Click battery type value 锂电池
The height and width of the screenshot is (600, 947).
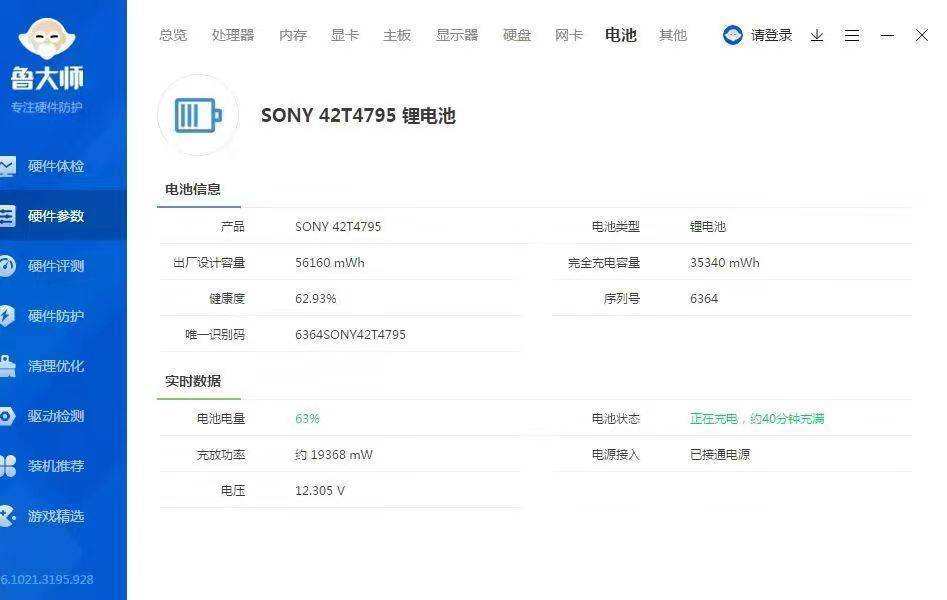tap(708, 227)
